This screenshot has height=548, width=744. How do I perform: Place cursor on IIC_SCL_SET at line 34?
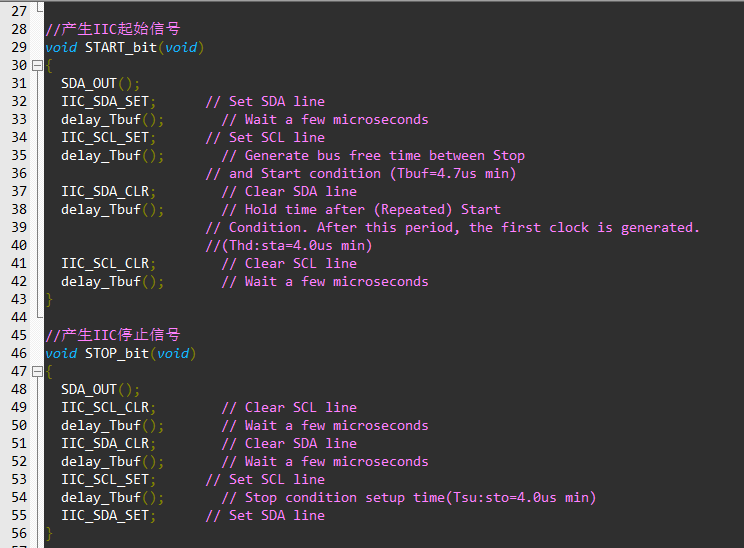pyautogui.click(x=105, y=138)
